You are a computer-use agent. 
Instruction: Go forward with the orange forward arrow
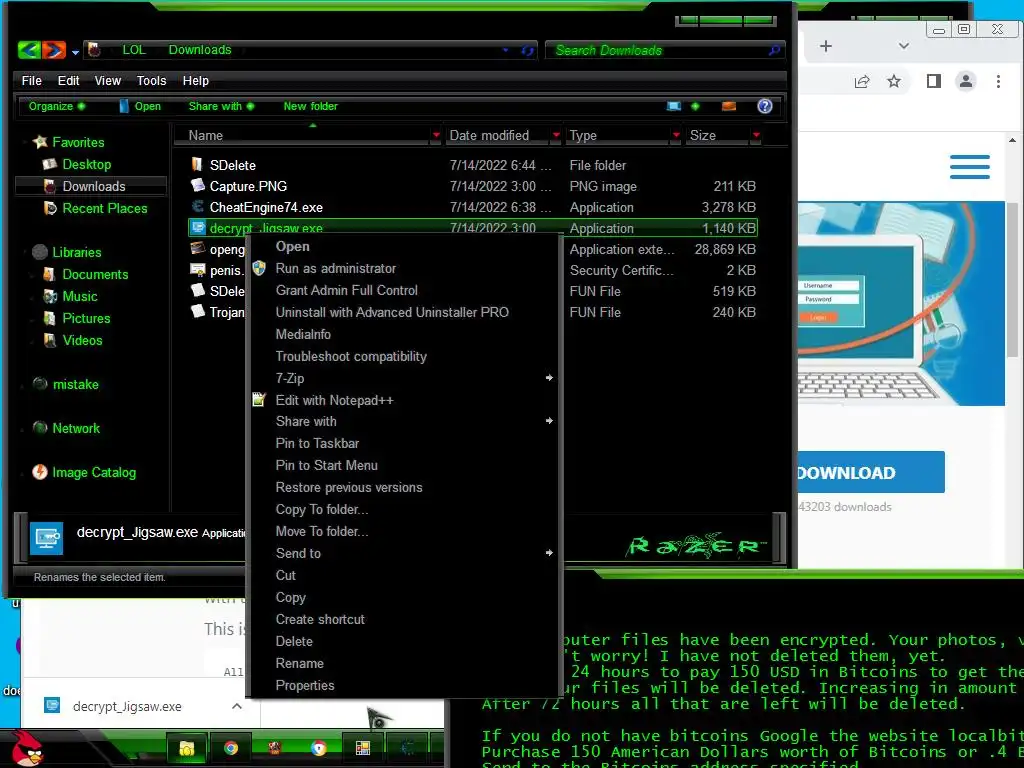click(54, 50)
